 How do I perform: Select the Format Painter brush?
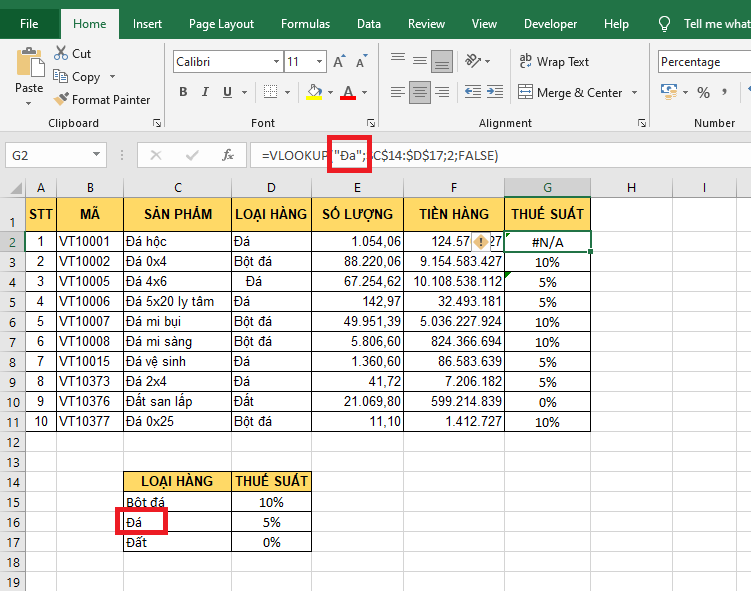tap(60, 100)
